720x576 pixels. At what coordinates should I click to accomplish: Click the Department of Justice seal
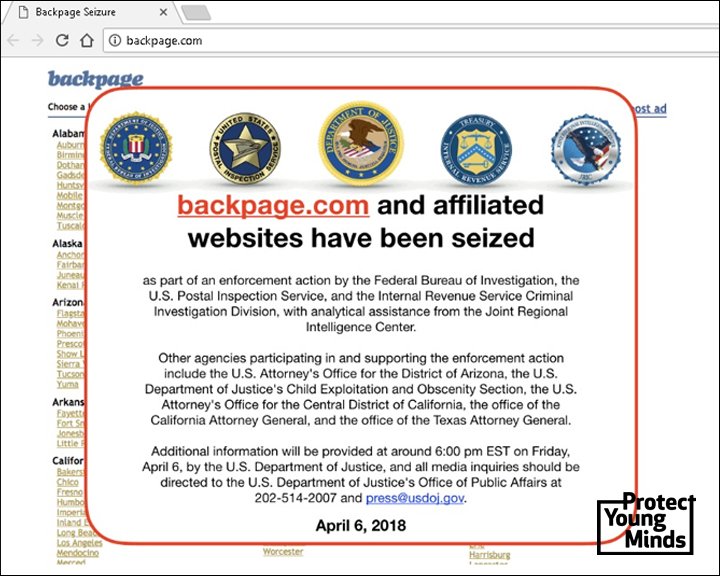point(361,142)
